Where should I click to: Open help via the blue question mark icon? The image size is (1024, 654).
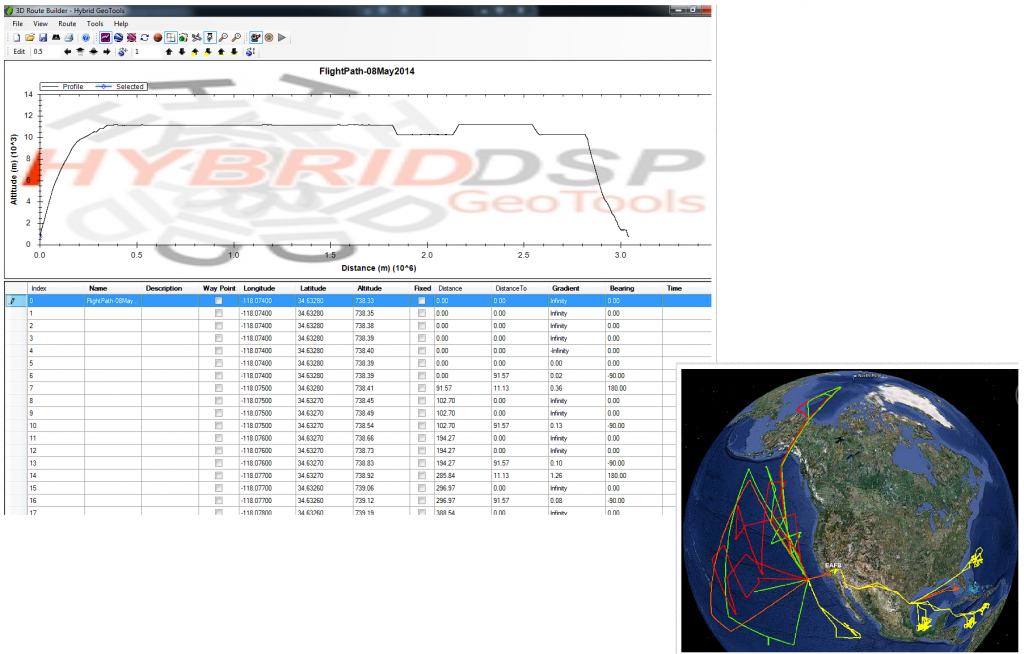click(x=86, y=38)
